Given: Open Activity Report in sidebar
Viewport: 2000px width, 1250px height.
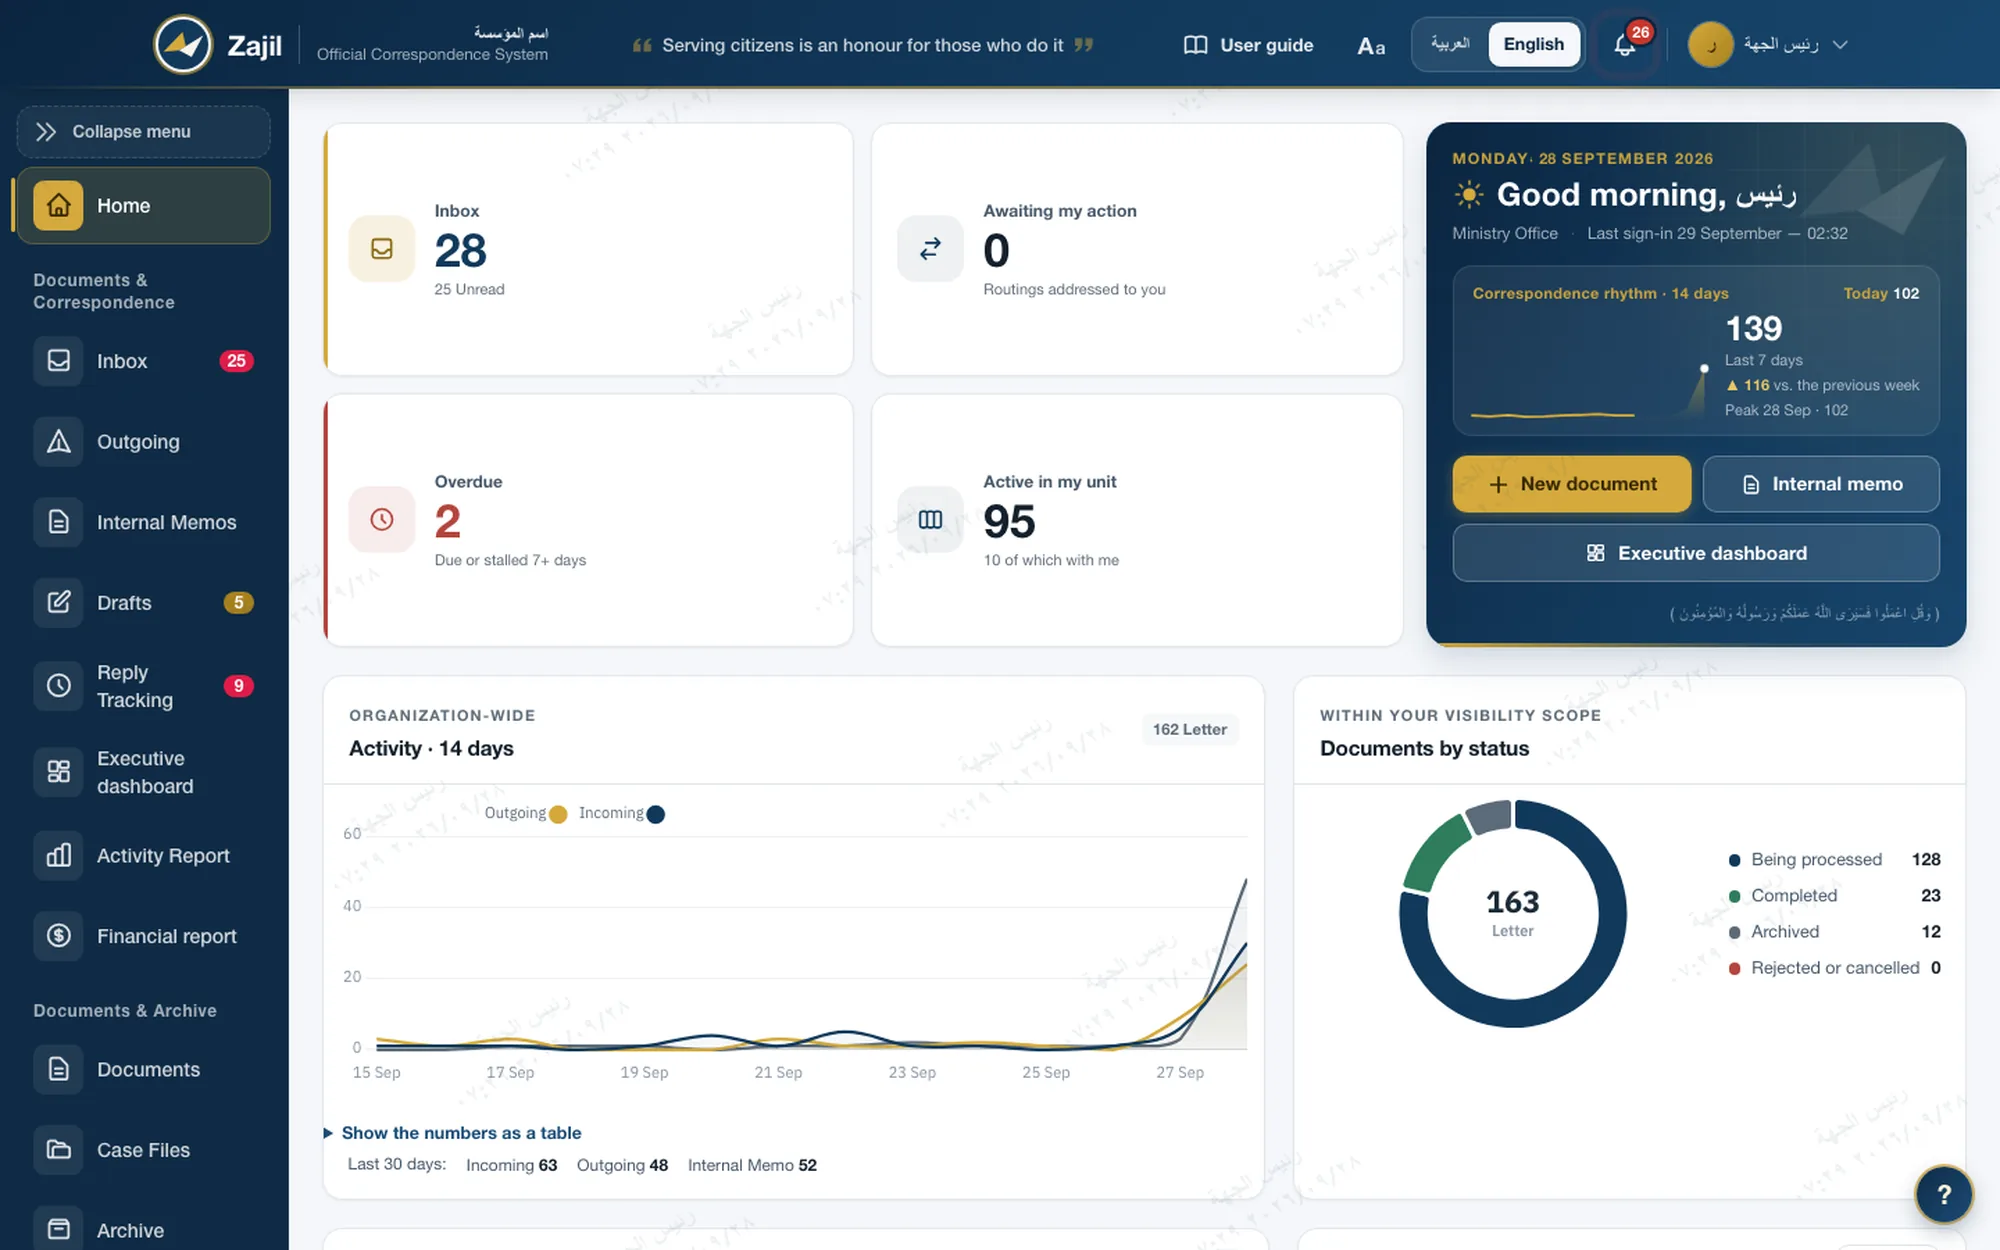Looking at the screenshot, I should point(143,855).
